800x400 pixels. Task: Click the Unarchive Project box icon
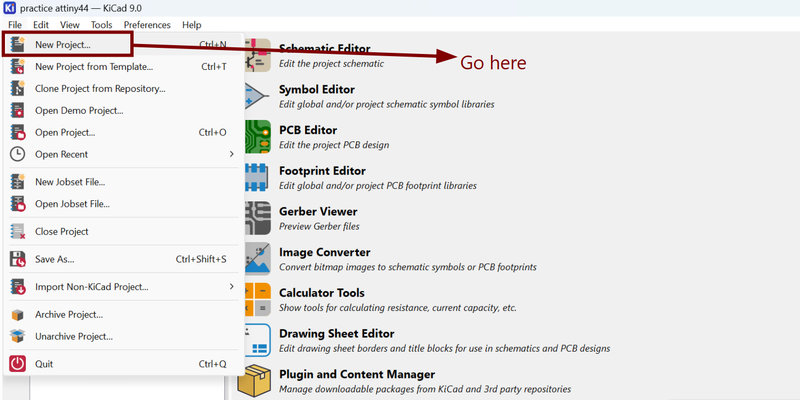(17, 336)
